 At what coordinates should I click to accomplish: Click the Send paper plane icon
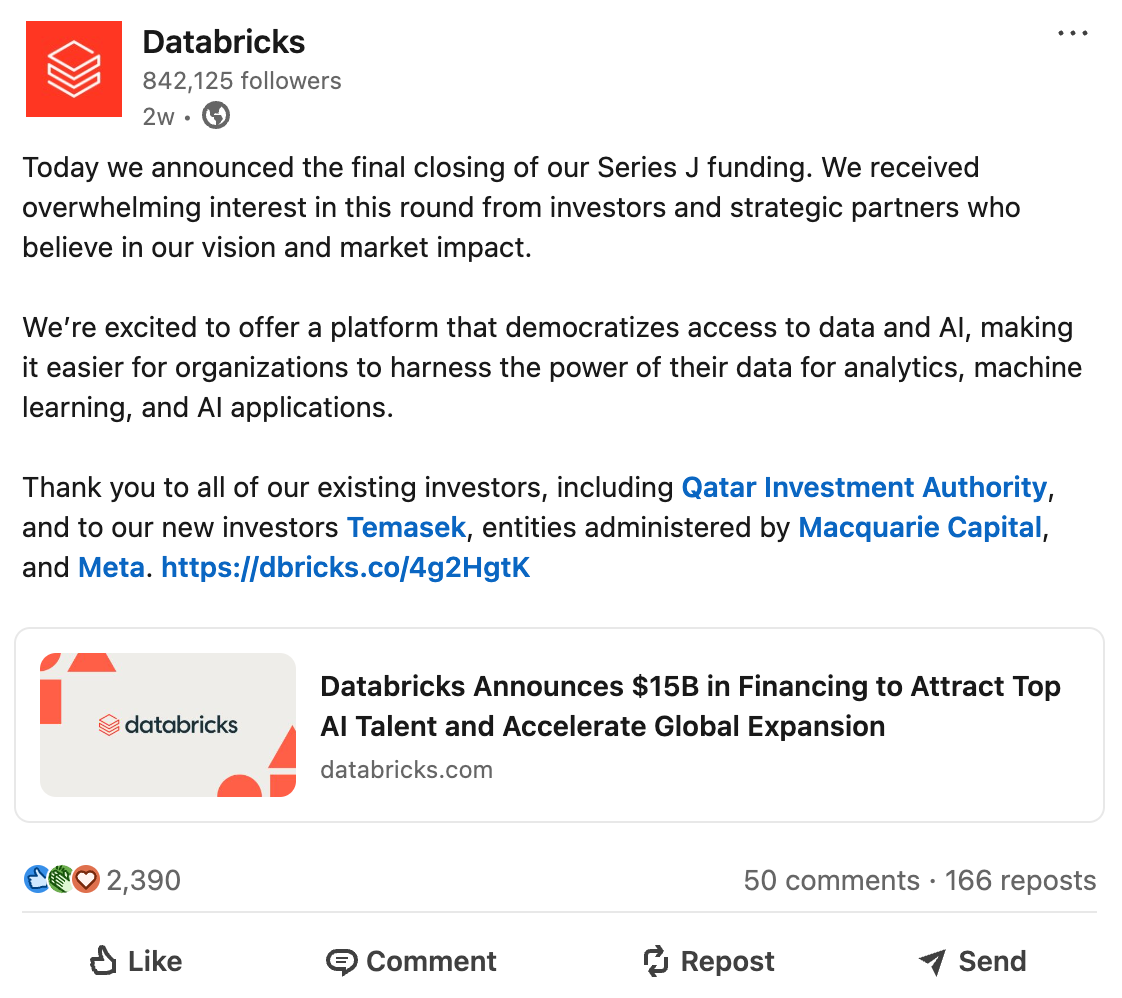[932, 961]
